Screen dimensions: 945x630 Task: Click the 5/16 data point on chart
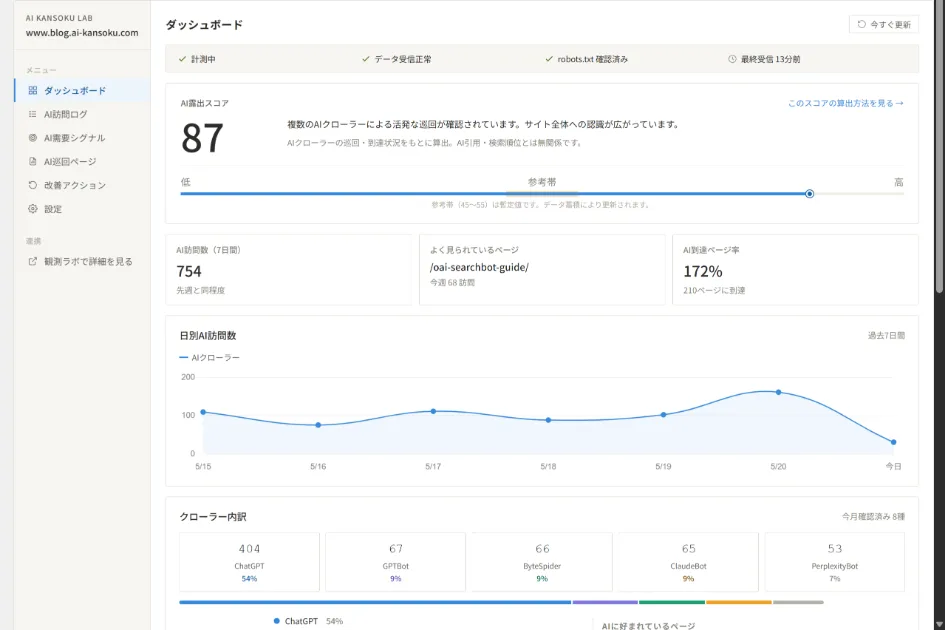click(318, 425)
